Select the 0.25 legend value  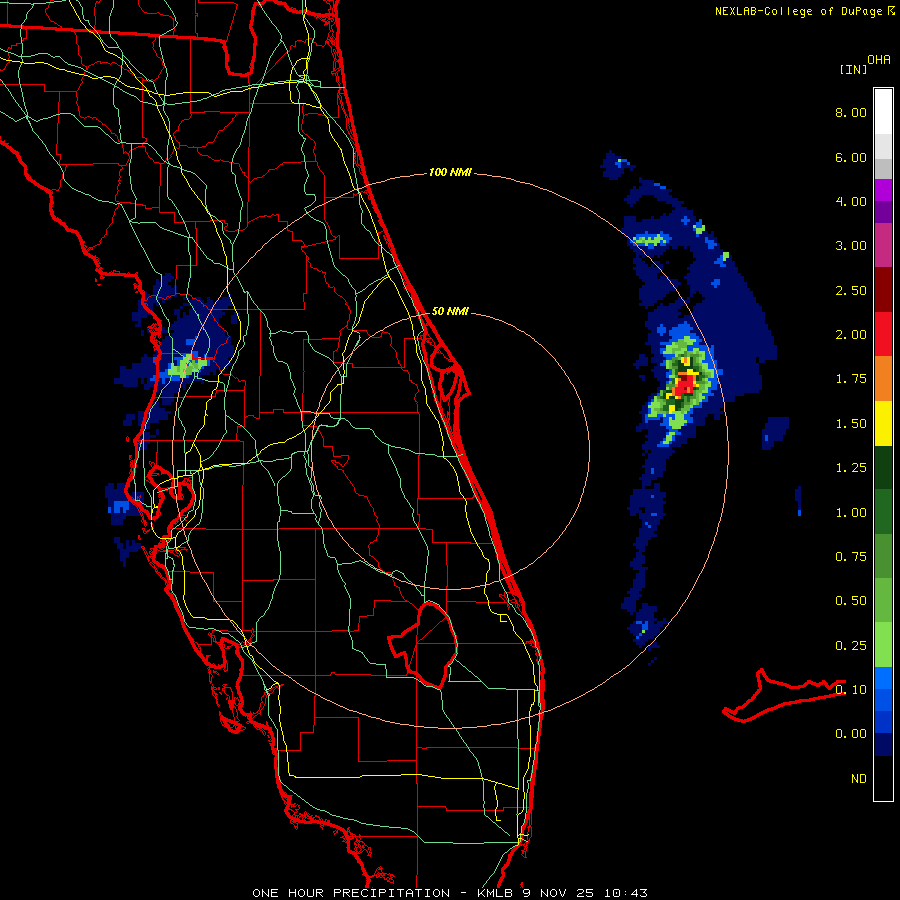[851, 646]
